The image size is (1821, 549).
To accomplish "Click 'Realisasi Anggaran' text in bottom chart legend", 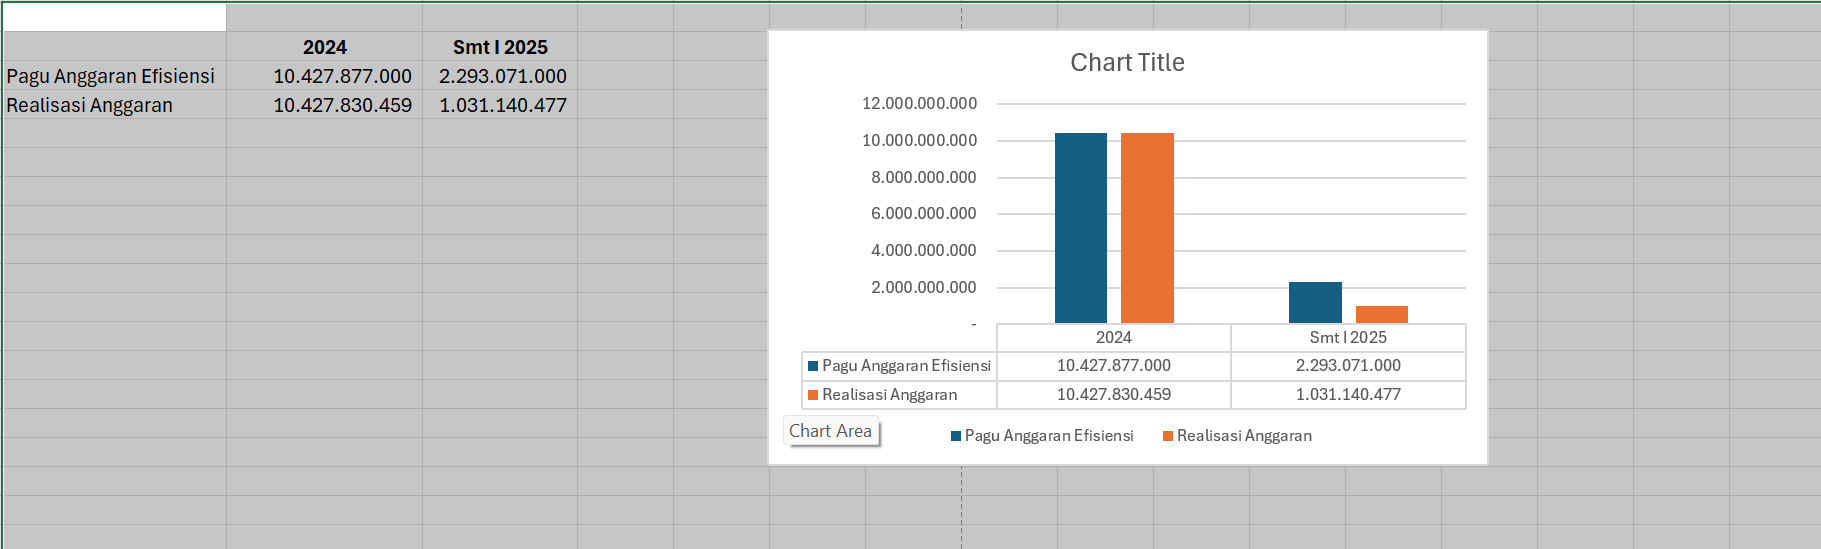I will pos(1244,436).
